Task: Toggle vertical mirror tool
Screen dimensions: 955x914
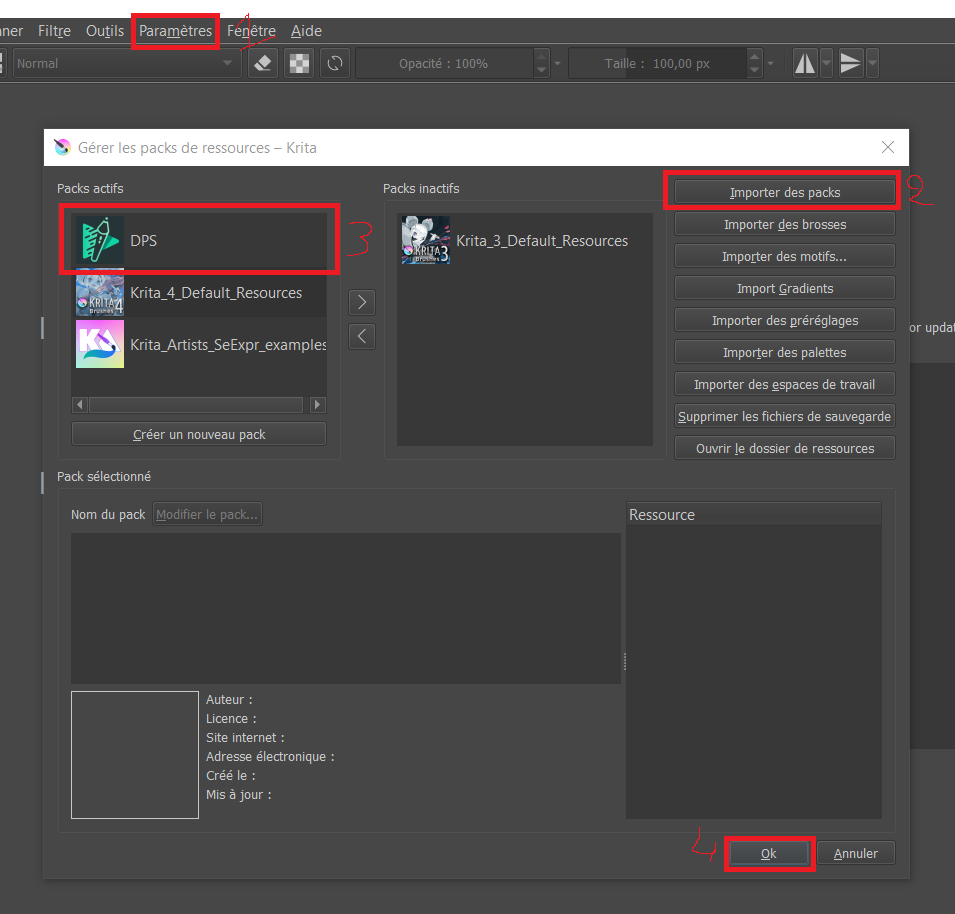Action: pyautogui.click(x=850, y=63)
